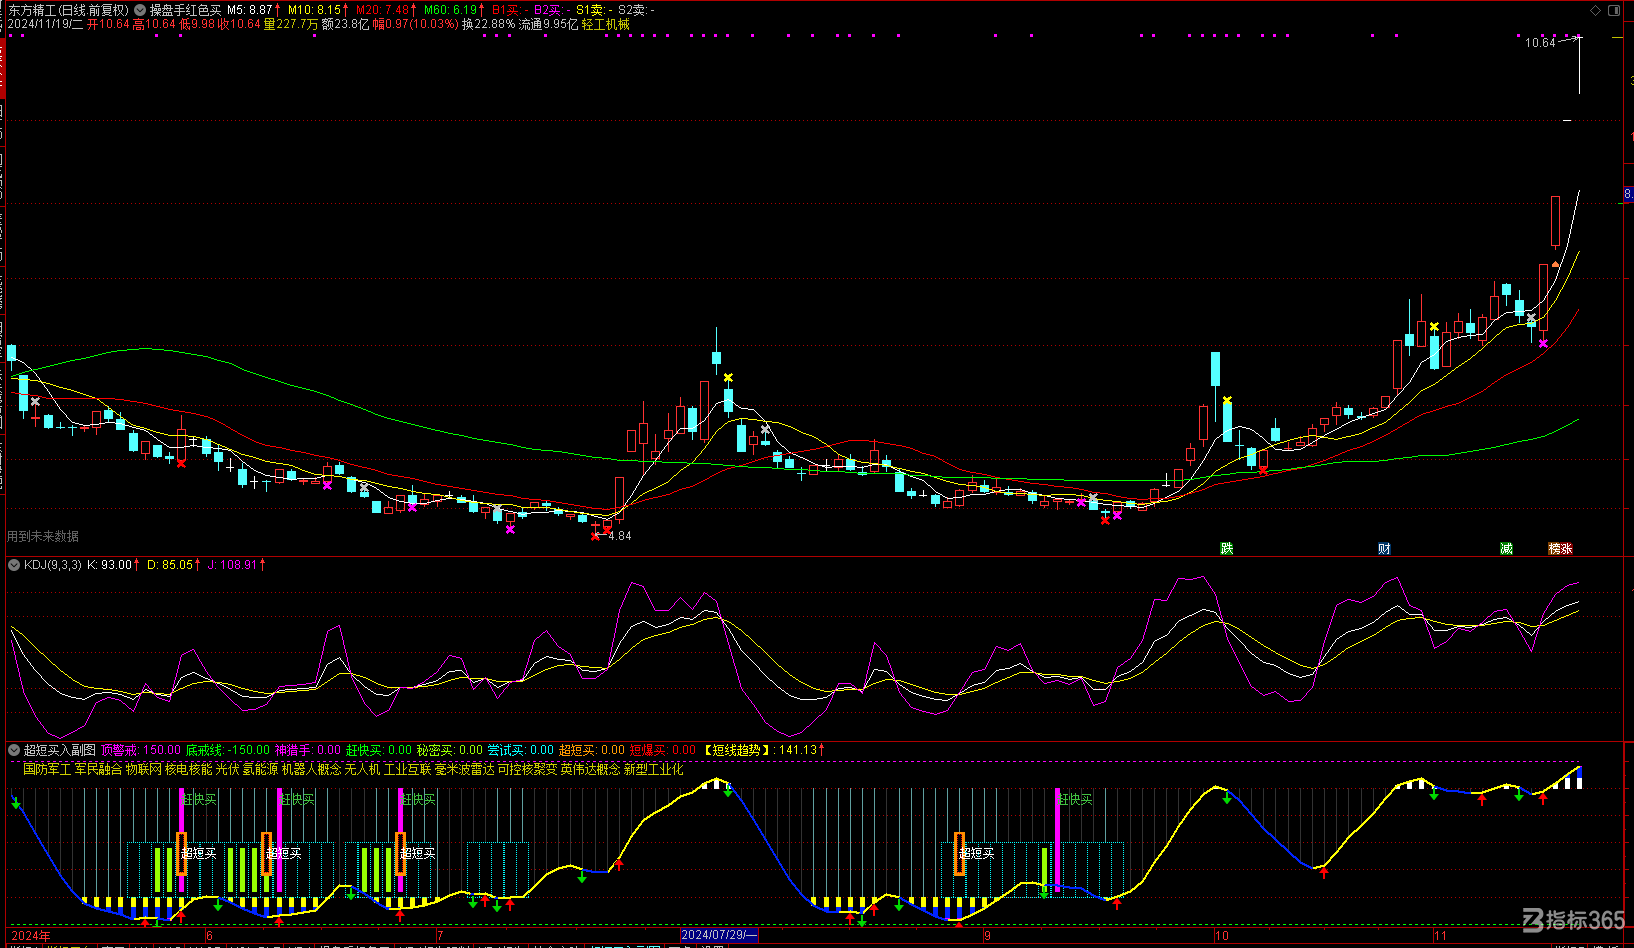Click the diamond icon at top right
1634x948 pixels.
(1595, 10)
